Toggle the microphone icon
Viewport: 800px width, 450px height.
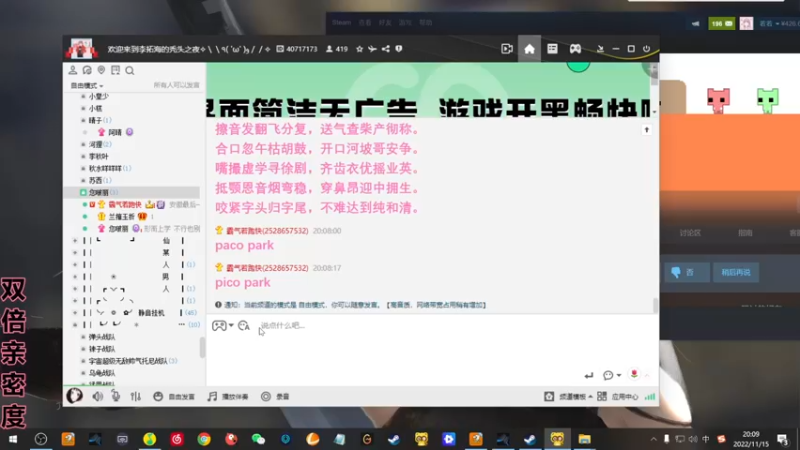(x=116, y=396)
